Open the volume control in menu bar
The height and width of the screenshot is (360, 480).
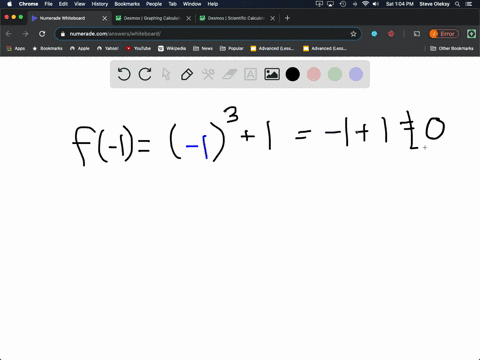tap(376, 4)
